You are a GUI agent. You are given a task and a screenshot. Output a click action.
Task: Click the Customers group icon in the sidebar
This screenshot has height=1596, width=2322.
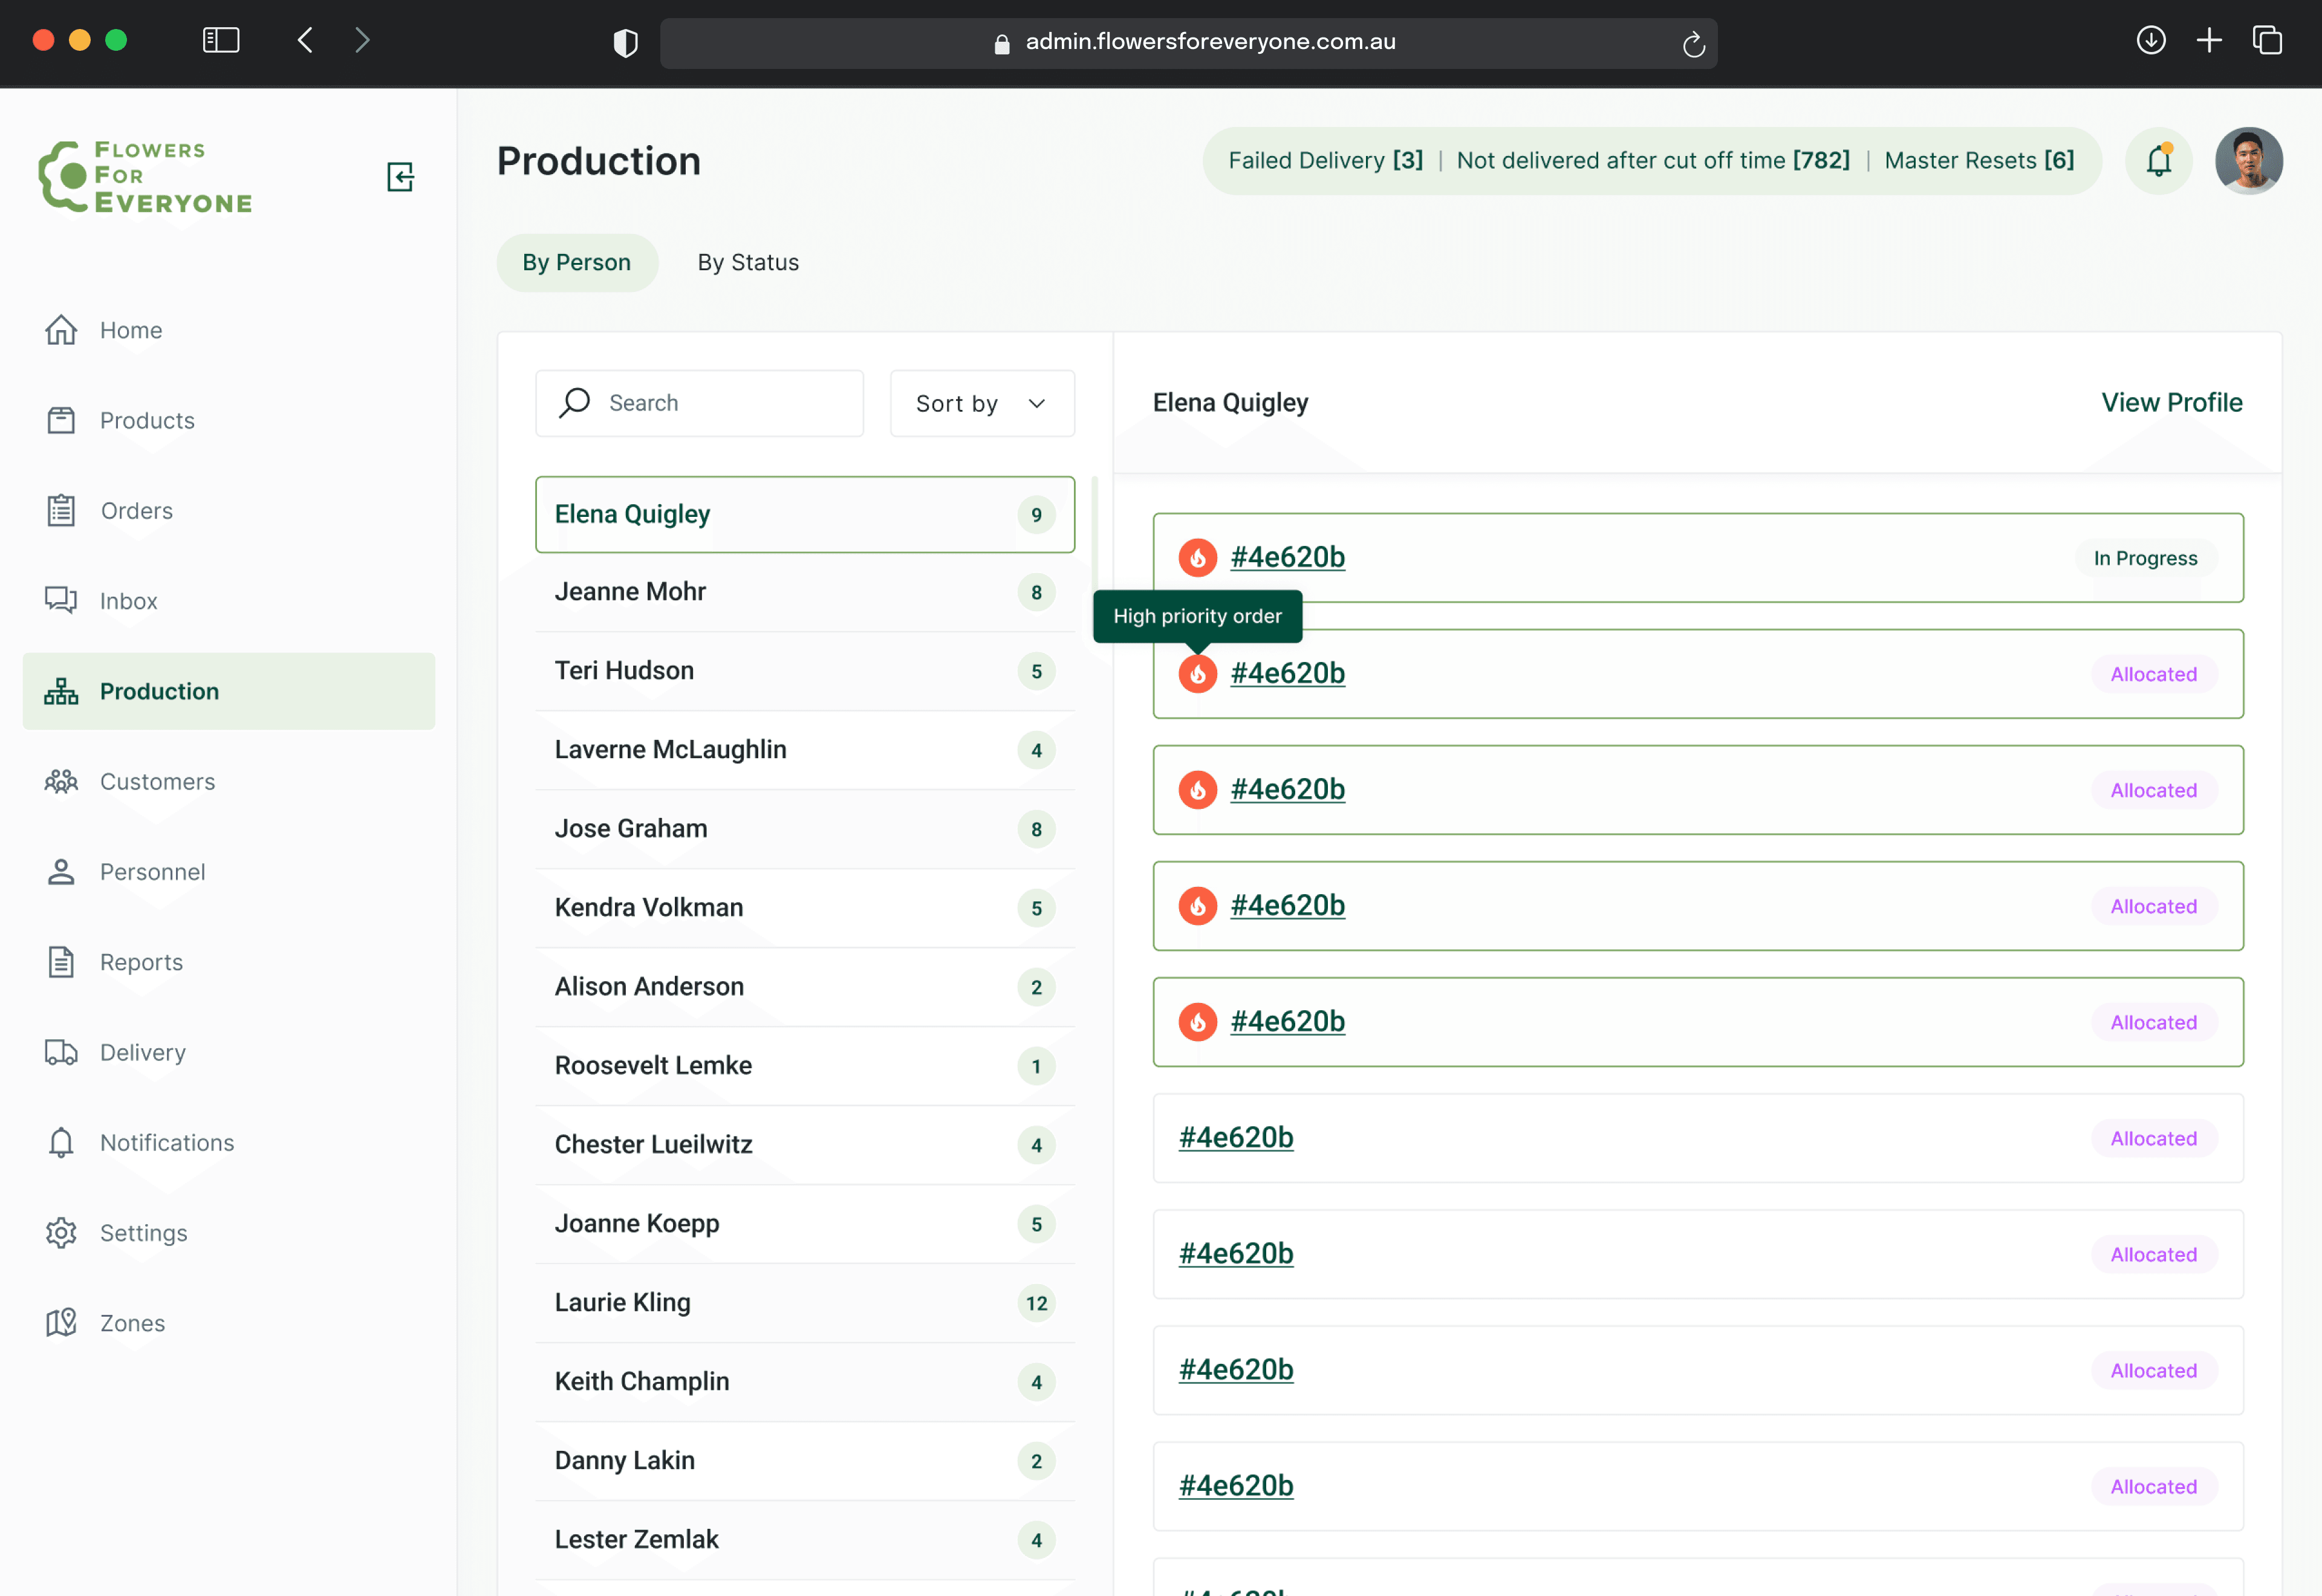(61, 781)
